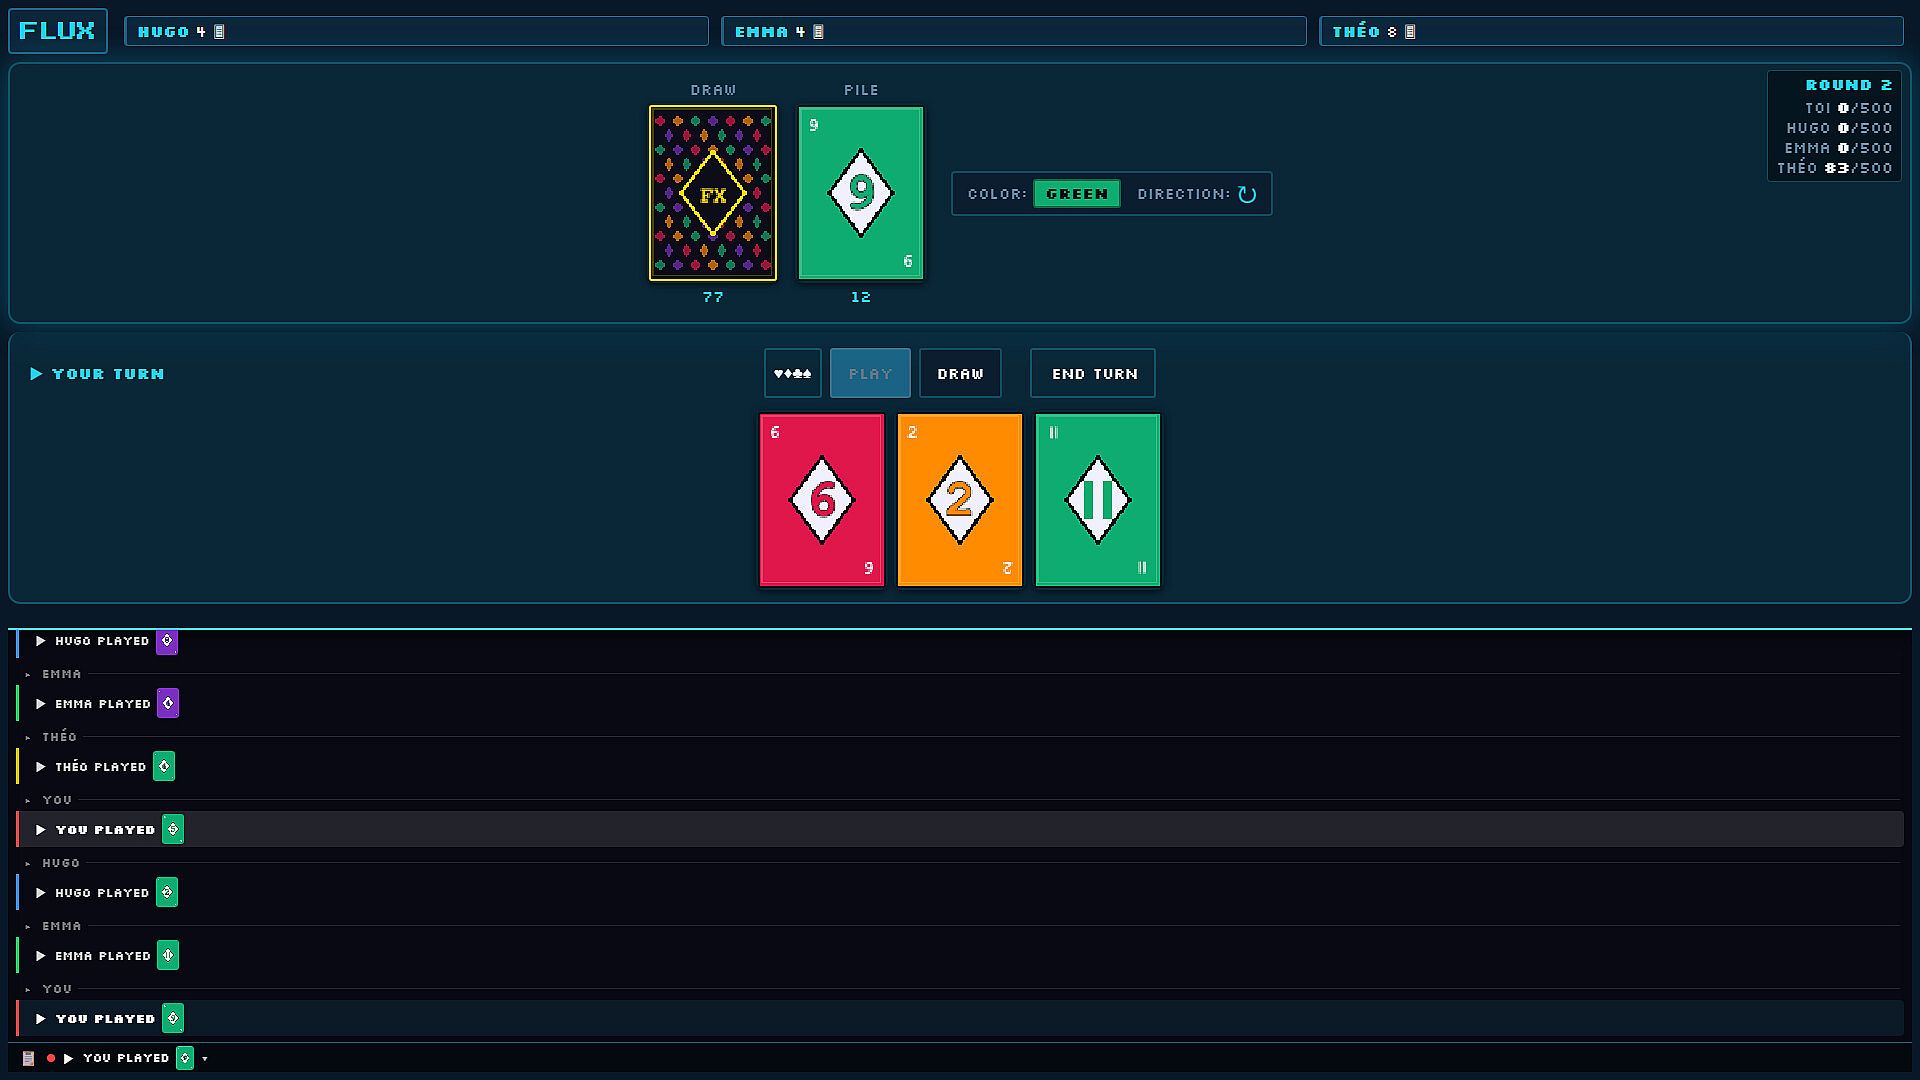Select the Emma player tab
The image size is (1920, 1080).
pyautogui.click(x=1014, y=31)
